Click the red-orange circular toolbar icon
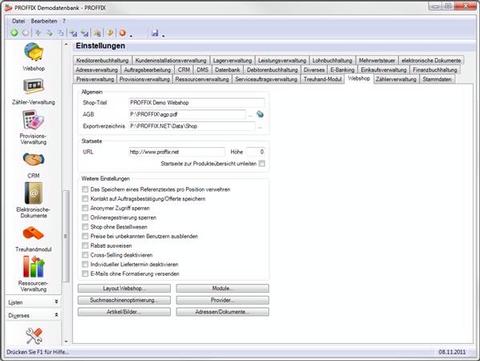Image resolution: width=480 pixels, height=361 pixels. click(123, 33)
